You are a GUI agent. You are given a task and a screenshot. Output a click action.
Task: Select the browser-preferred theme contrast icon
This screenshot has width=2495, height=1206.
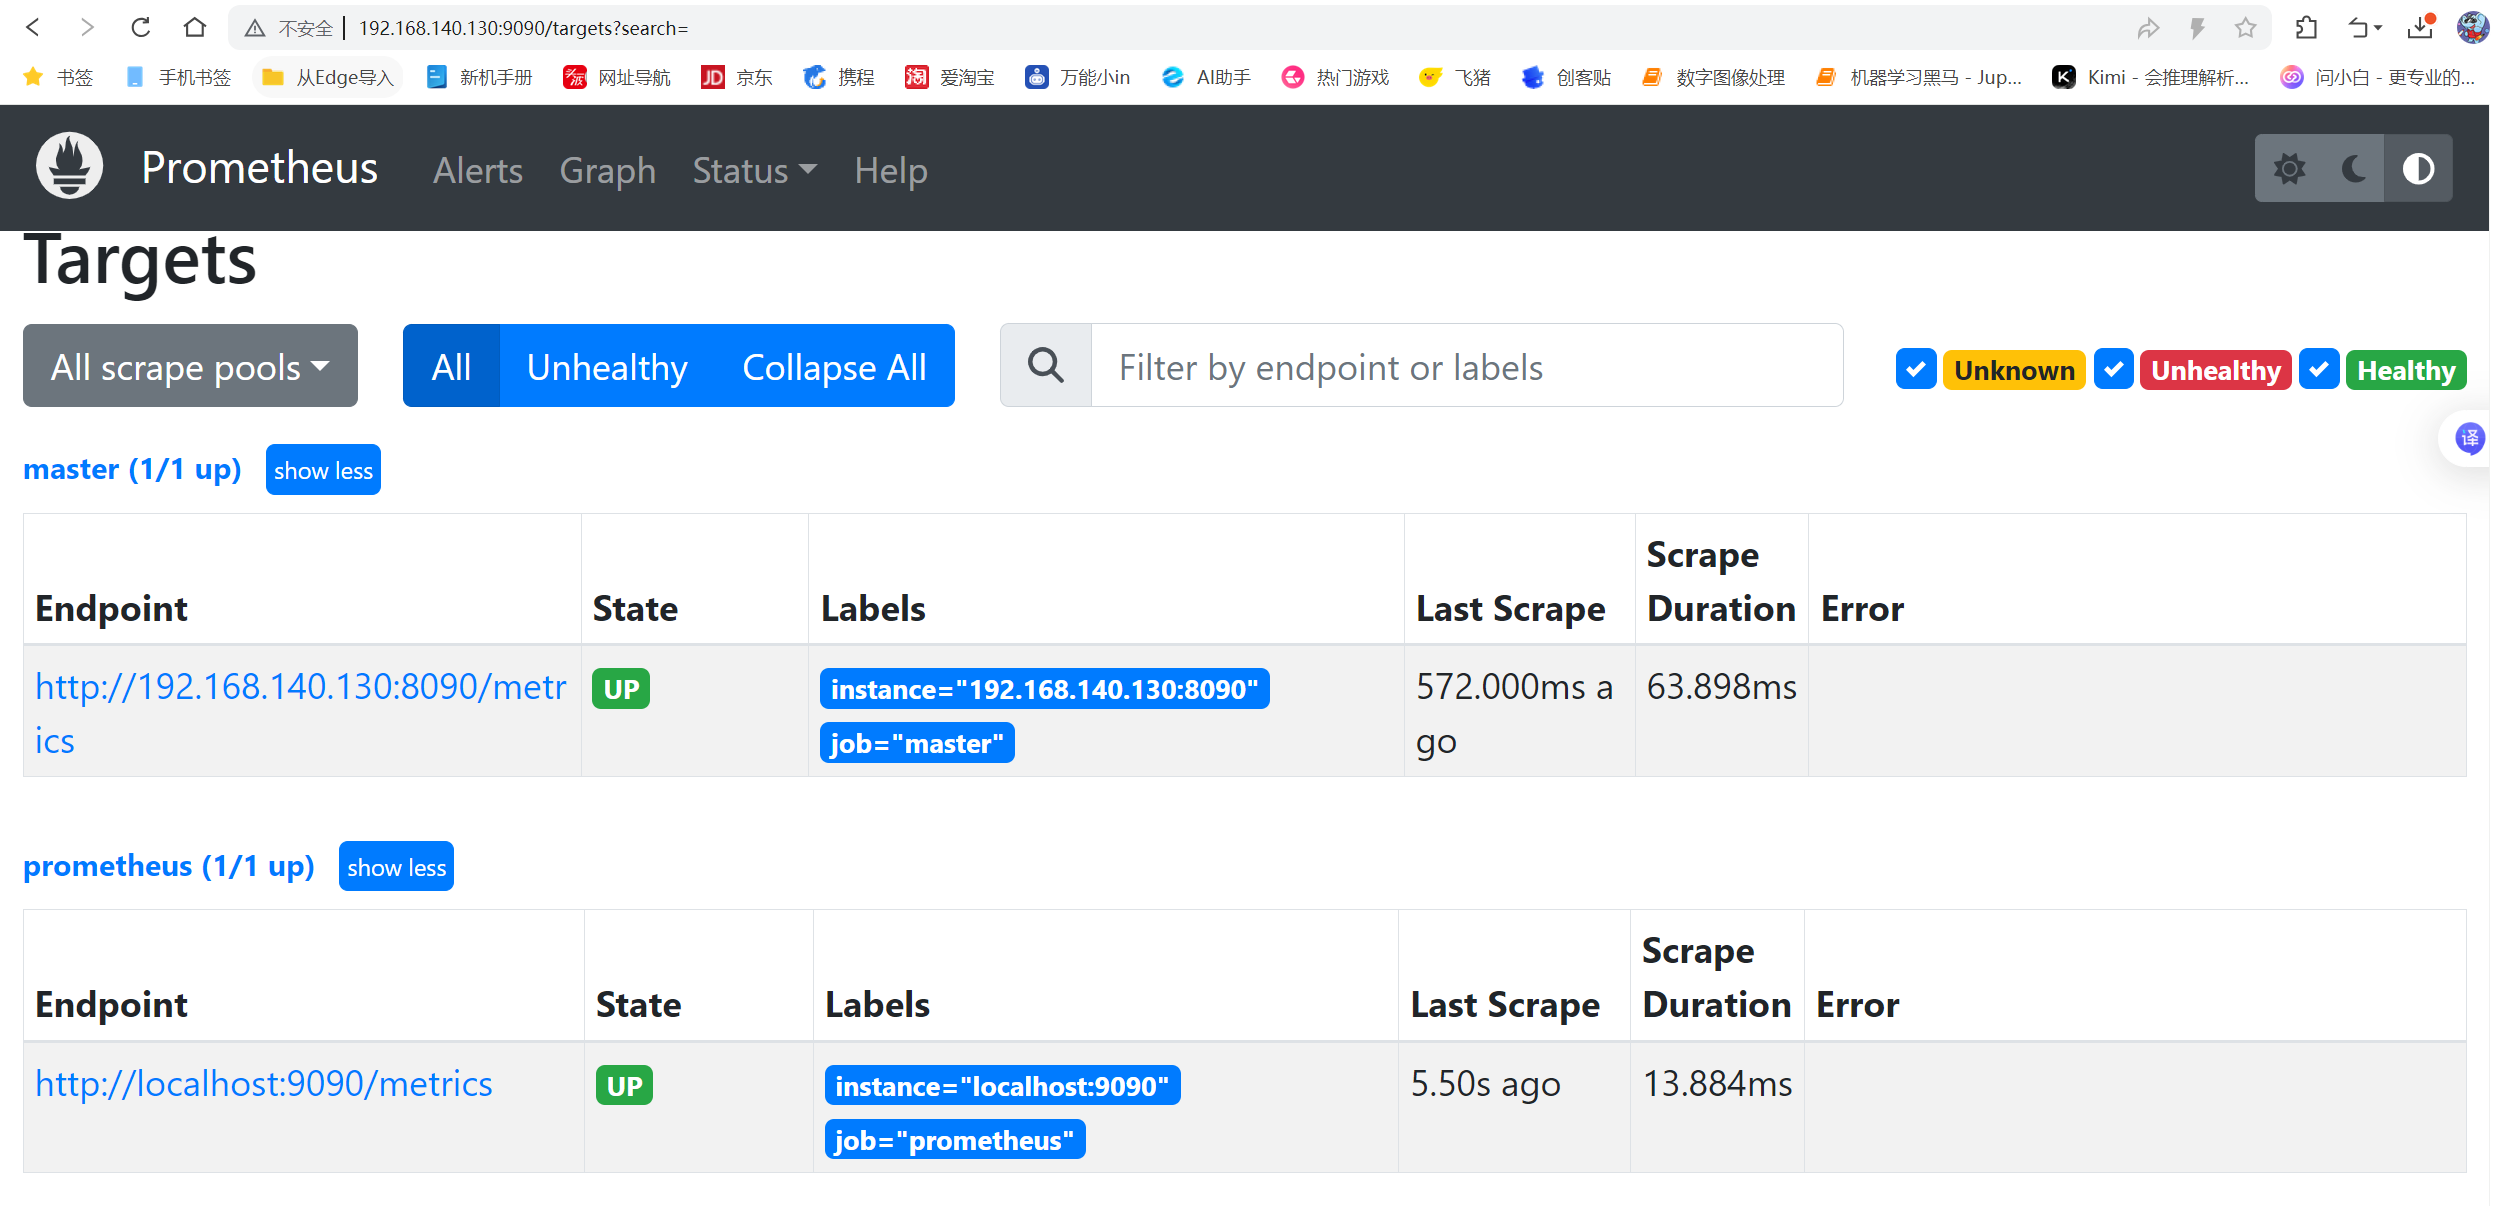tap(2418, 168)
